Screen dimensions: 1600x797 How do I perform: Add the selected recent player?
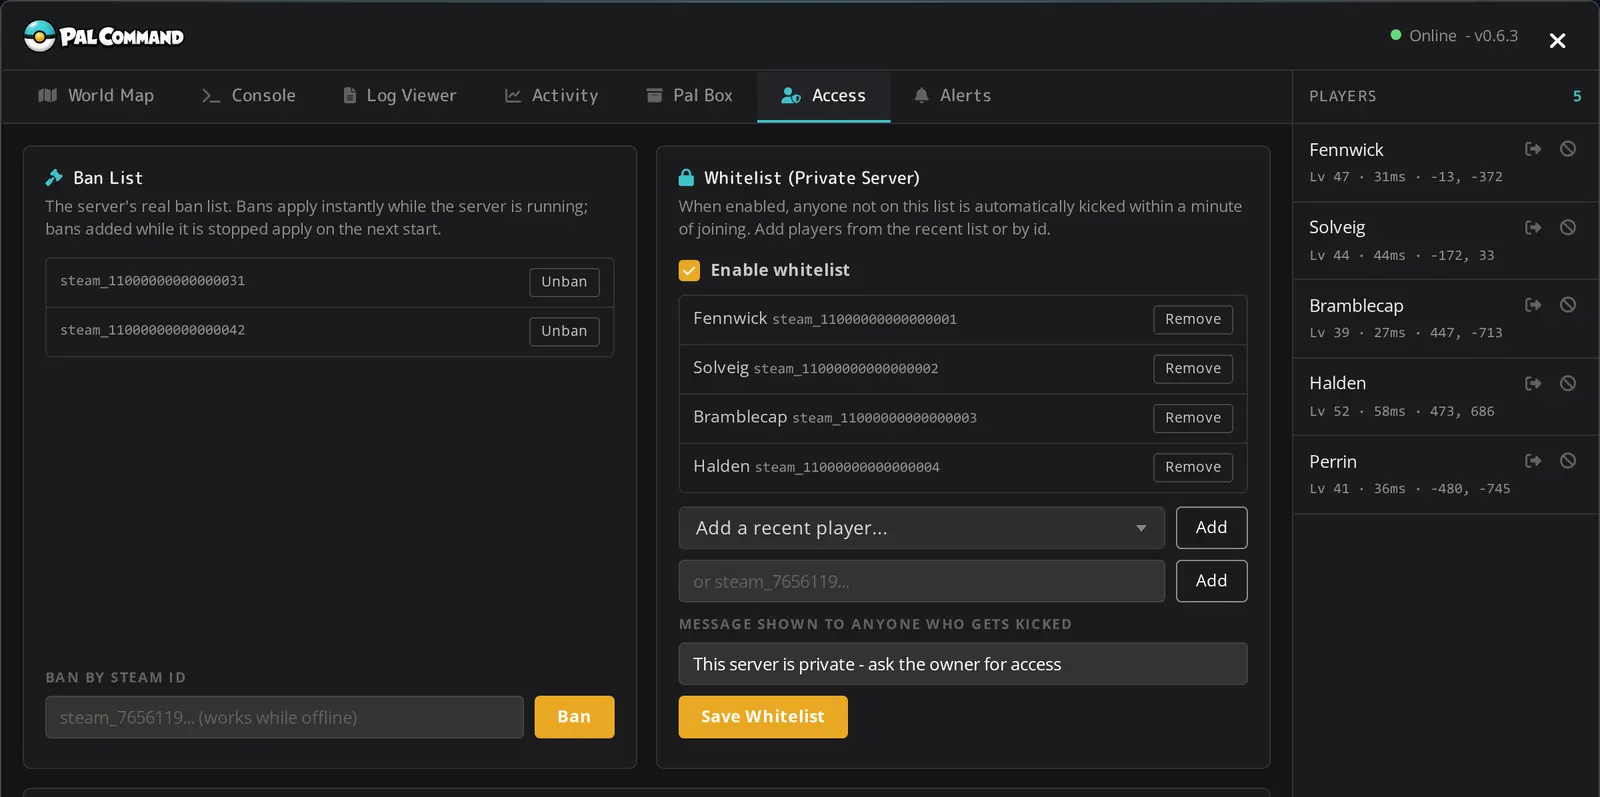tap(1211, 528)
